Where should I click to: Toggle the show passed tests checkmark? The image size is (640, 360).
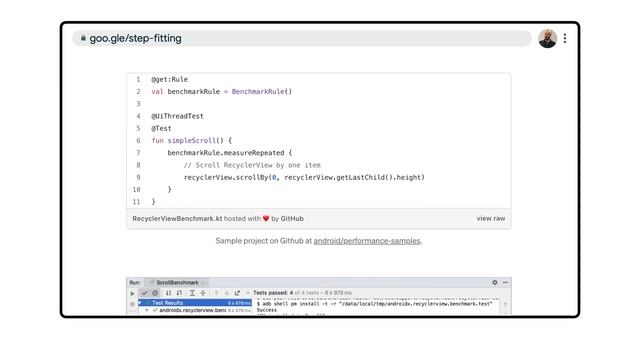[x=144, y=293]
